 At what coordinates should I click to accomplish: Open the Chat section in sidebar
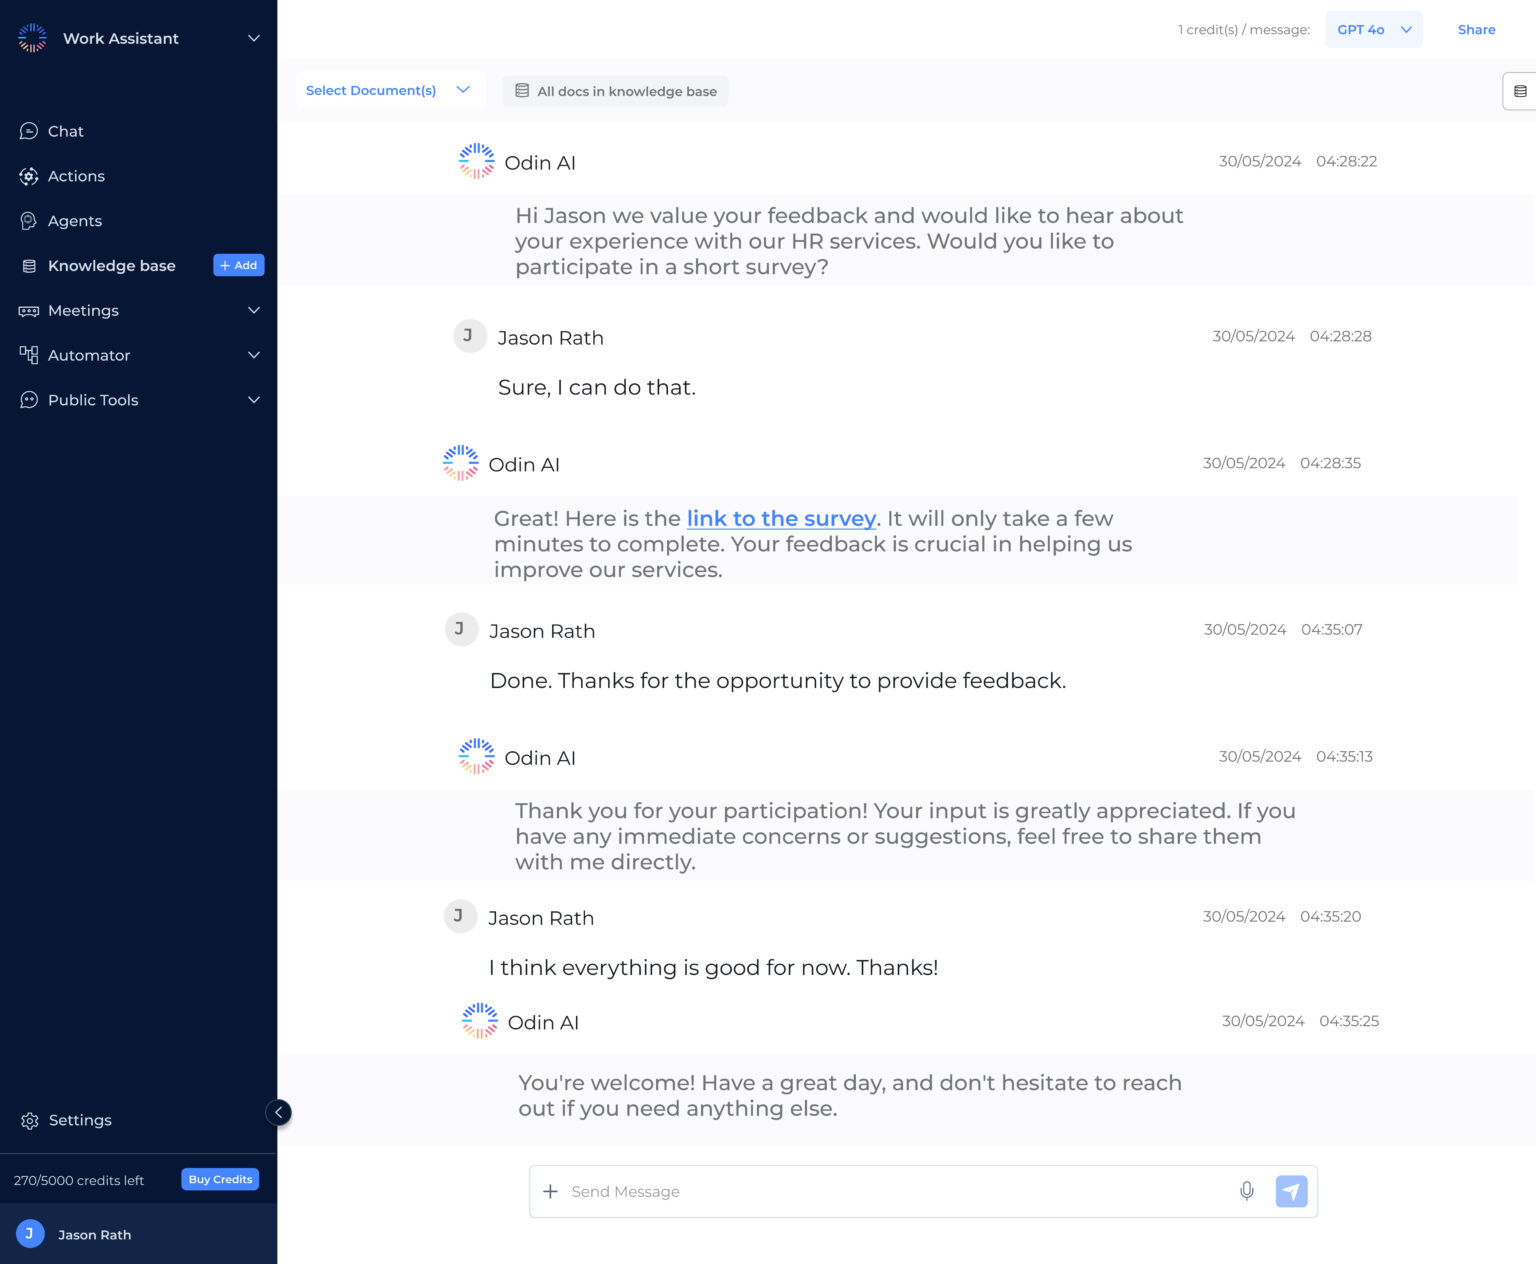point(65,131)
